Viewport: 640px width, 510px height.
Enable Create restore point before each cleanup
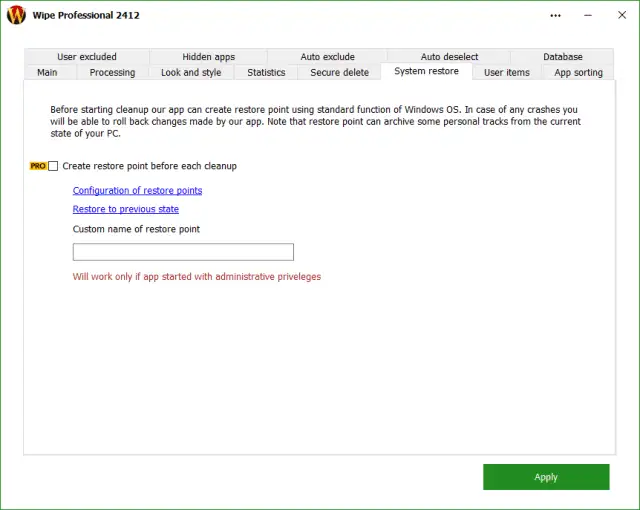pyautogui.click(x=53, y=166)
